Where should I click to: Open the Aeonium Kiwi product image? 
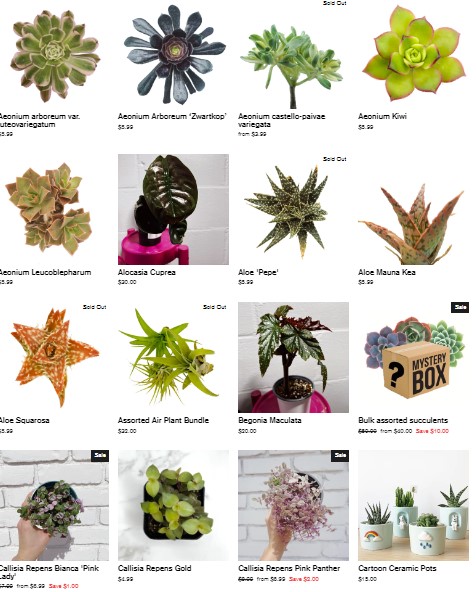[413, 54]
